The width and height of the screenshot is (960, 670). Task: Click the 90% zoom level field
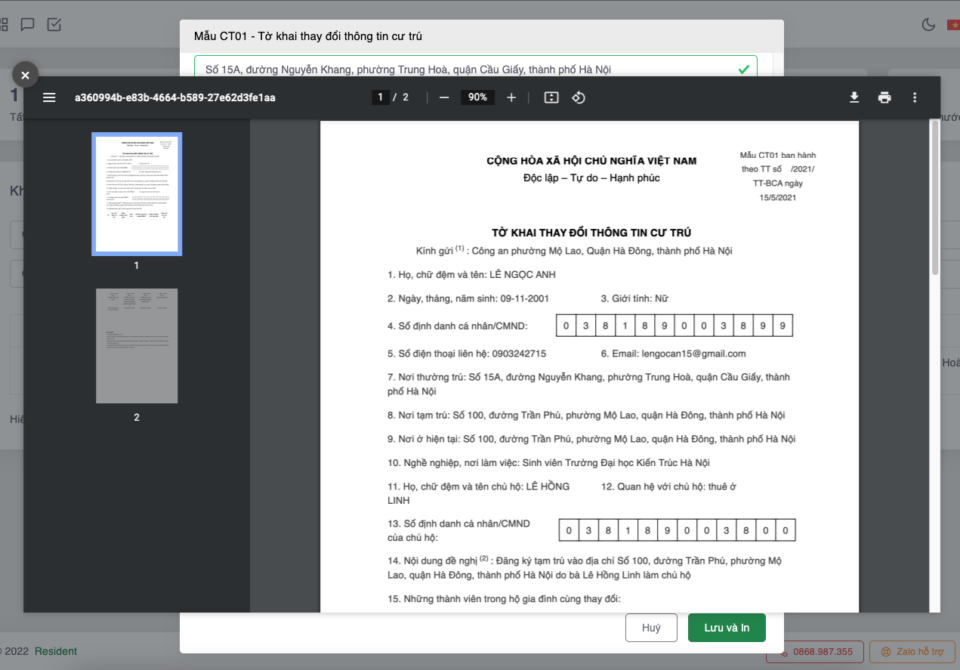point(477,97)
